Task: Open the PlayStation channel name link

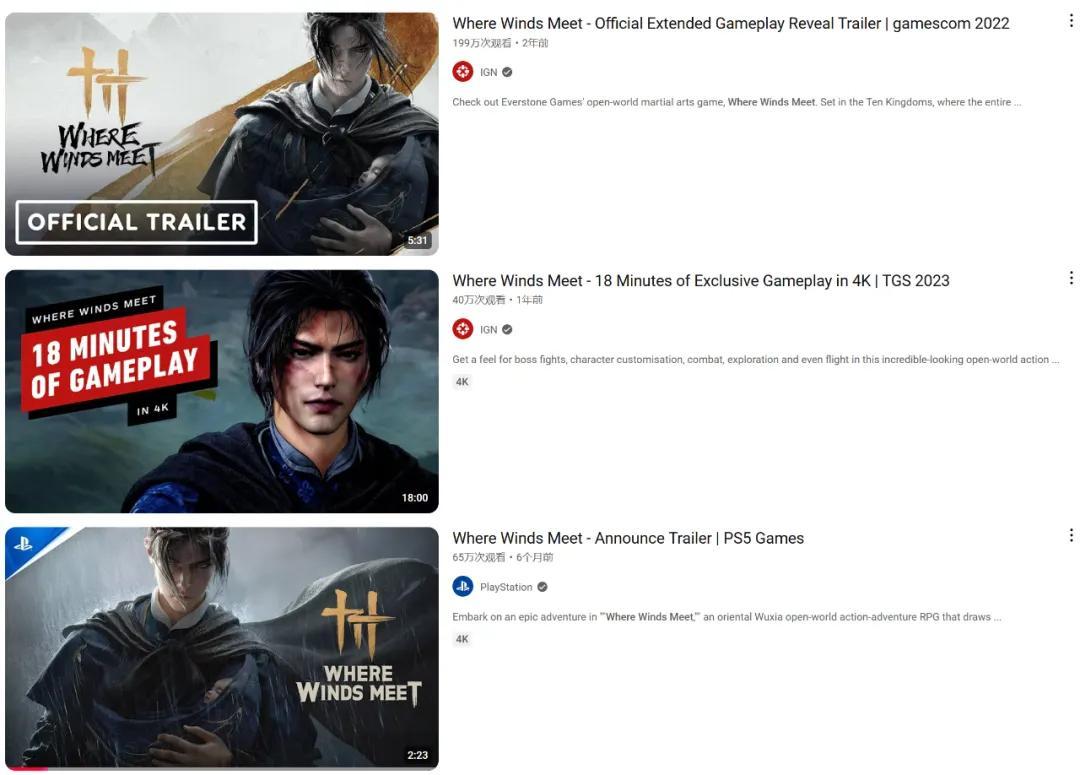Action: pos(506,587)
